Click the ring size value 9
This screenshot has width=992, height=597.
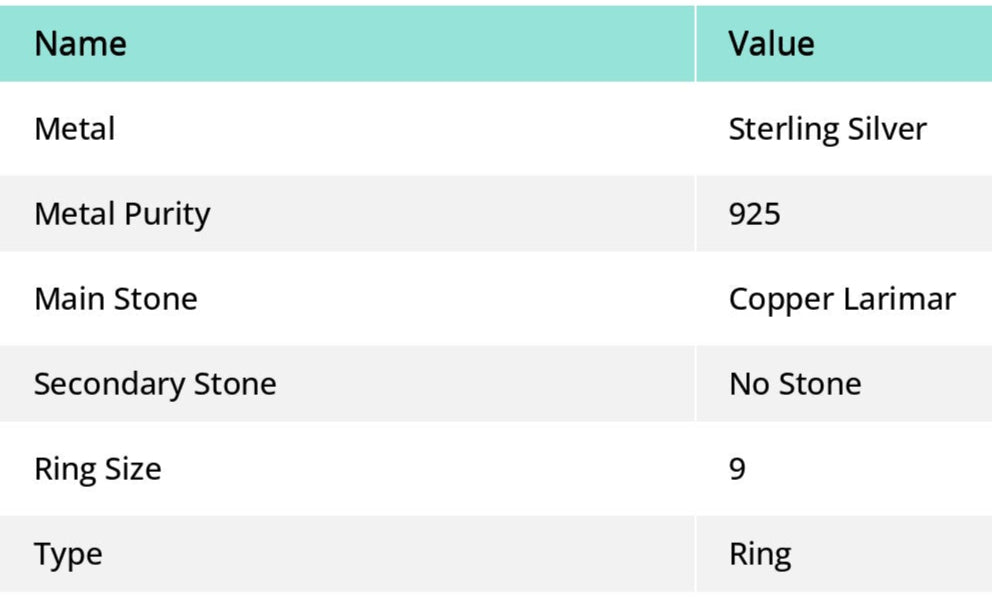tap(737, 469)
